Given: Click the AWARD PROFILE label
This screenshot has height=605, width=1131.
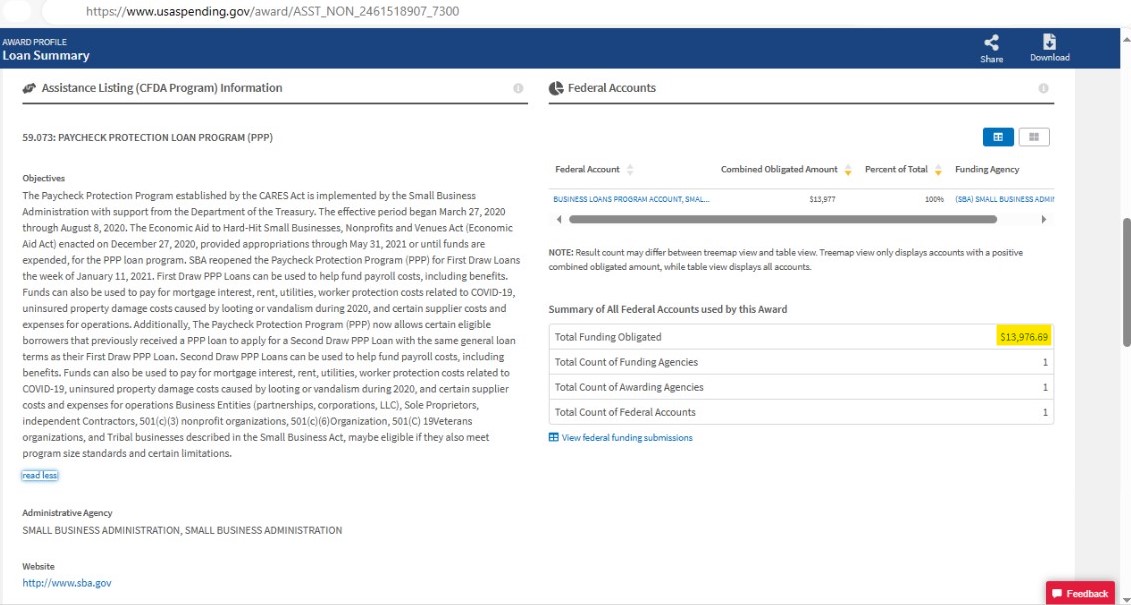Looking at the screenshot, I should pyautogui.click(x=35, y=42).
